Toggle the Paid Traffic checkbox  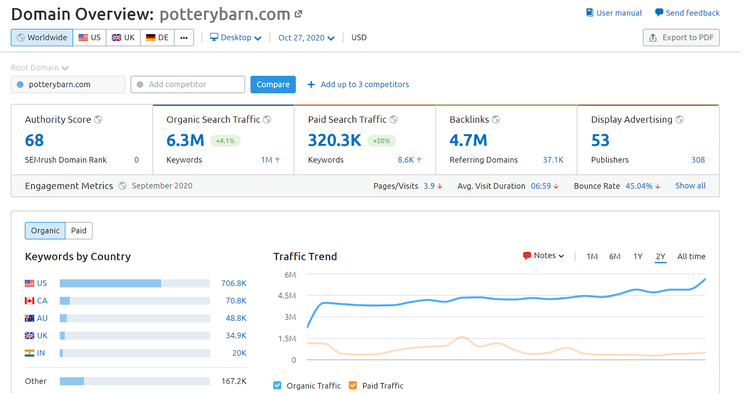click(353, 385)
